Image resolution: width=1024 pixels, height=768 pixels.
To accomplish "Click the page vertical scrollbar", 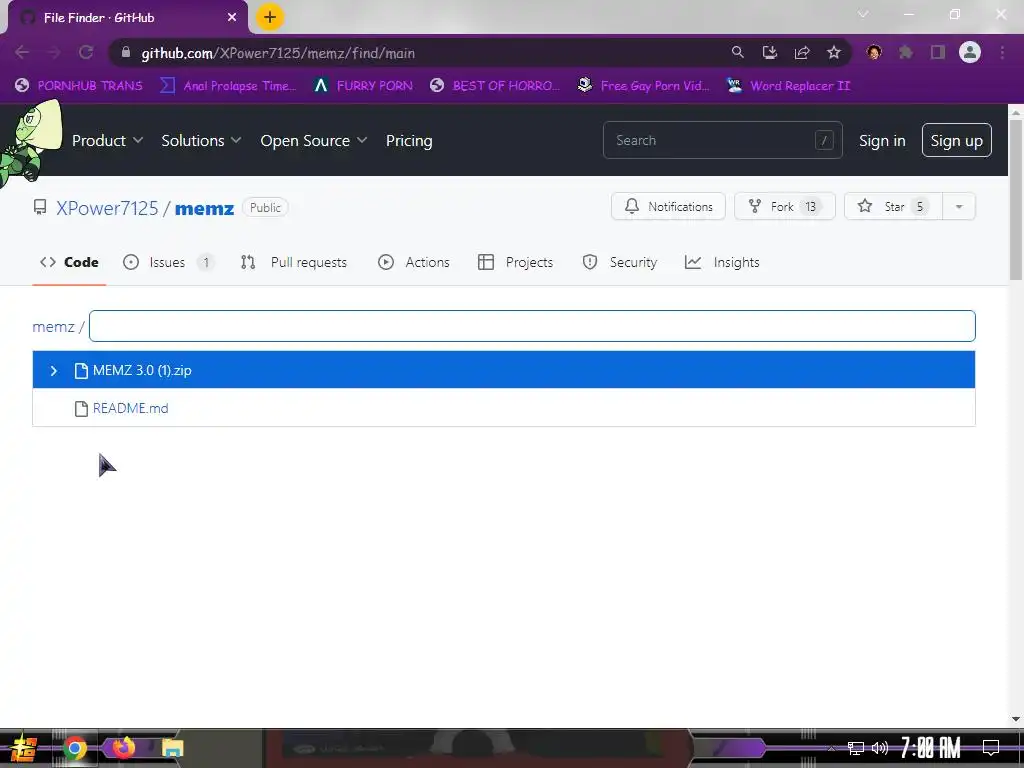I will [x=1016, y=200].
